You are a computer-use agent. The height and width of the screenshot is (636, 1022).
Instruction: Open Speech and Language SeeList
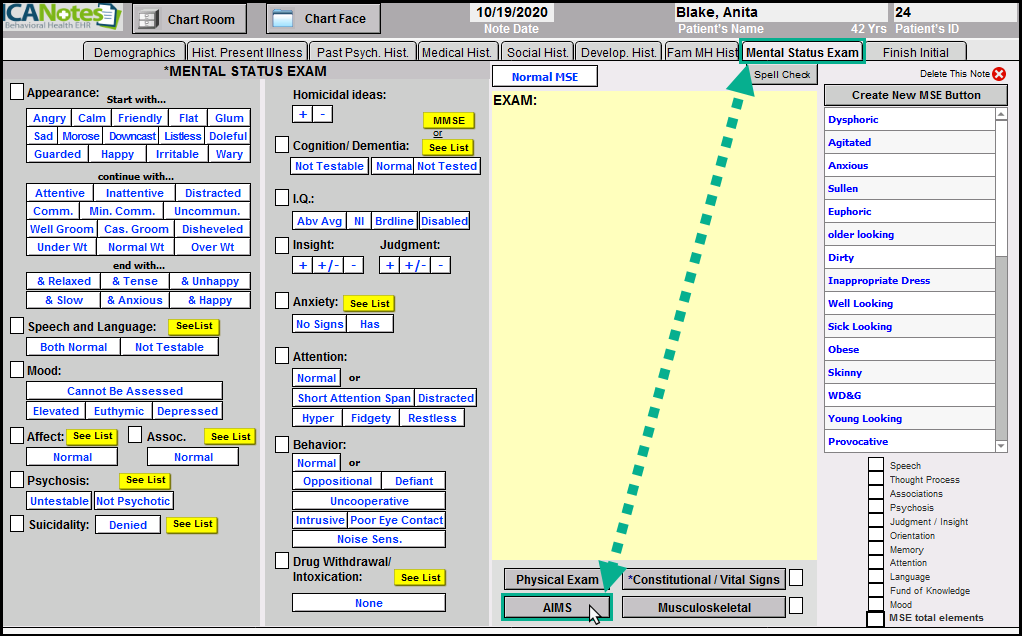tap(193, 327)
